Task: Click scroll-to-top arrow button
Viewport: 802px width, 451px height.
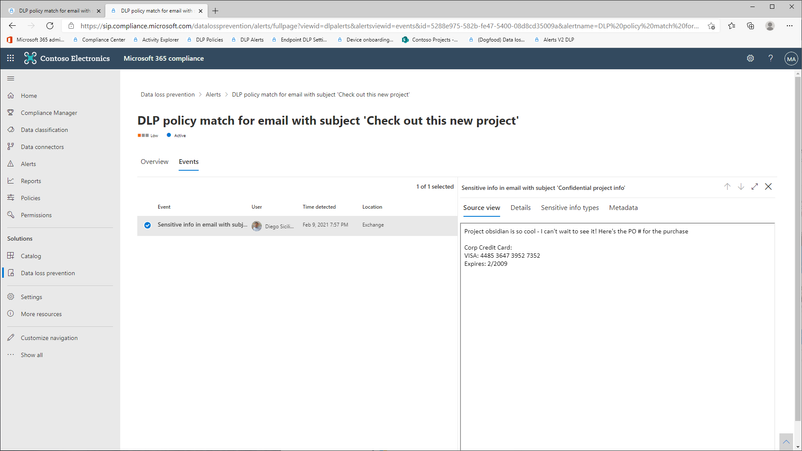Action: (x=786, y=442)
